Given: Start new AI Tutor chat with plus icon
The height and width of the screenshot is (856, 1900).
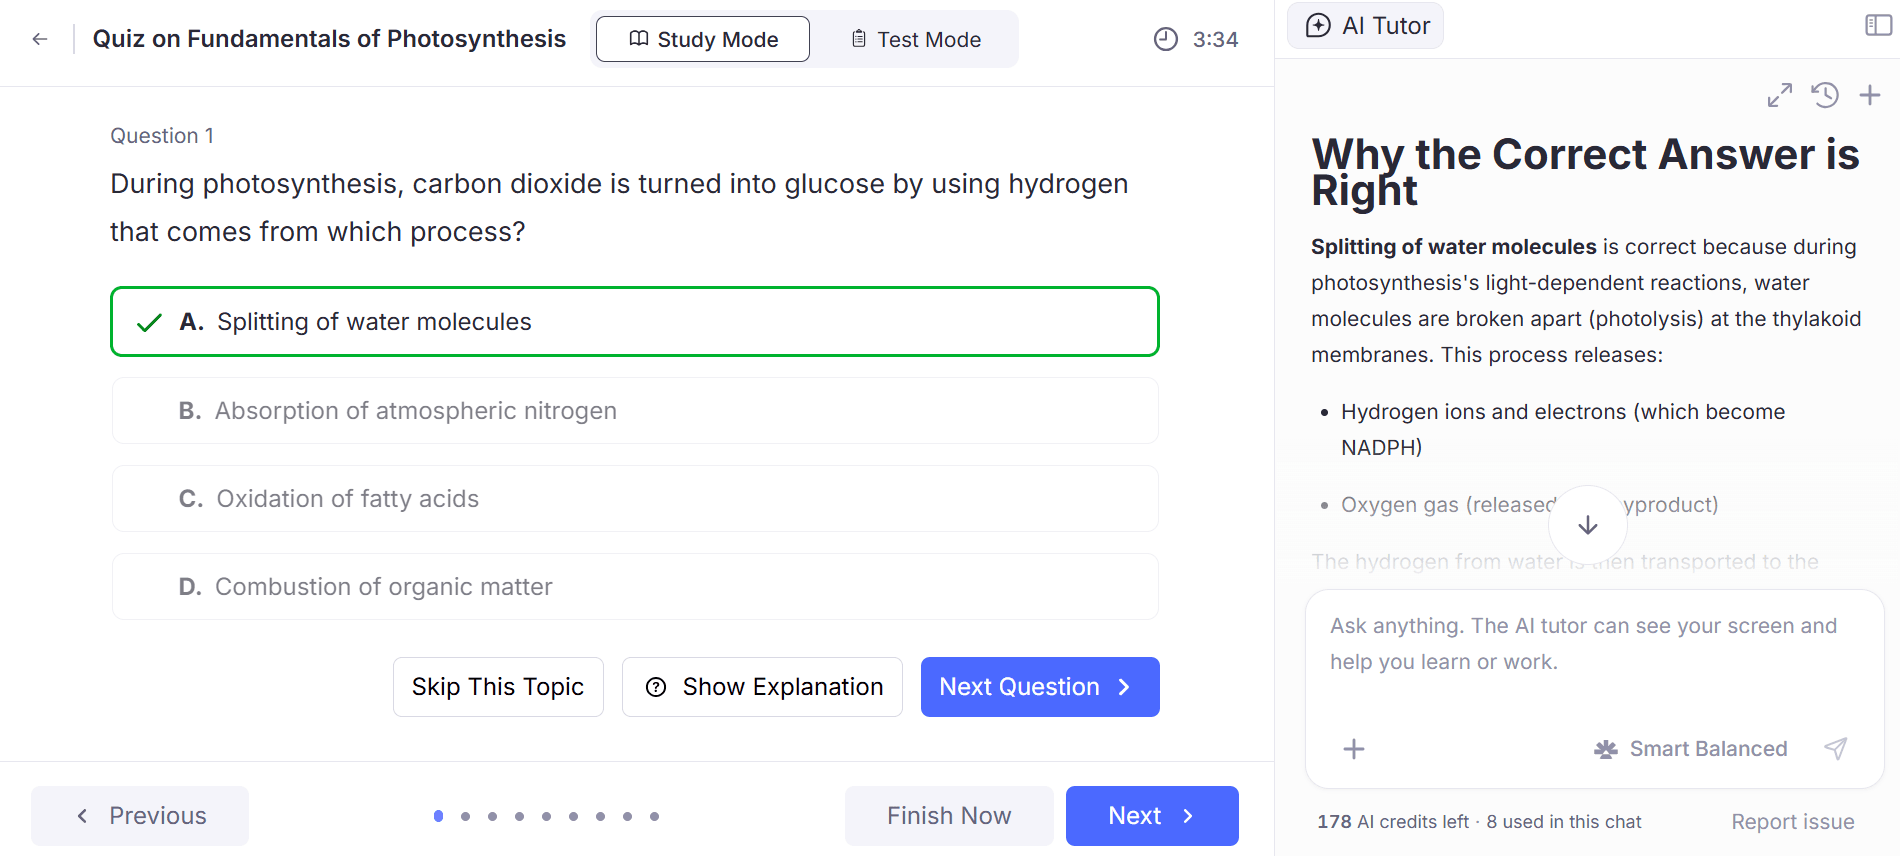Looking at the screenshot, I should (x=1870, y=95).
